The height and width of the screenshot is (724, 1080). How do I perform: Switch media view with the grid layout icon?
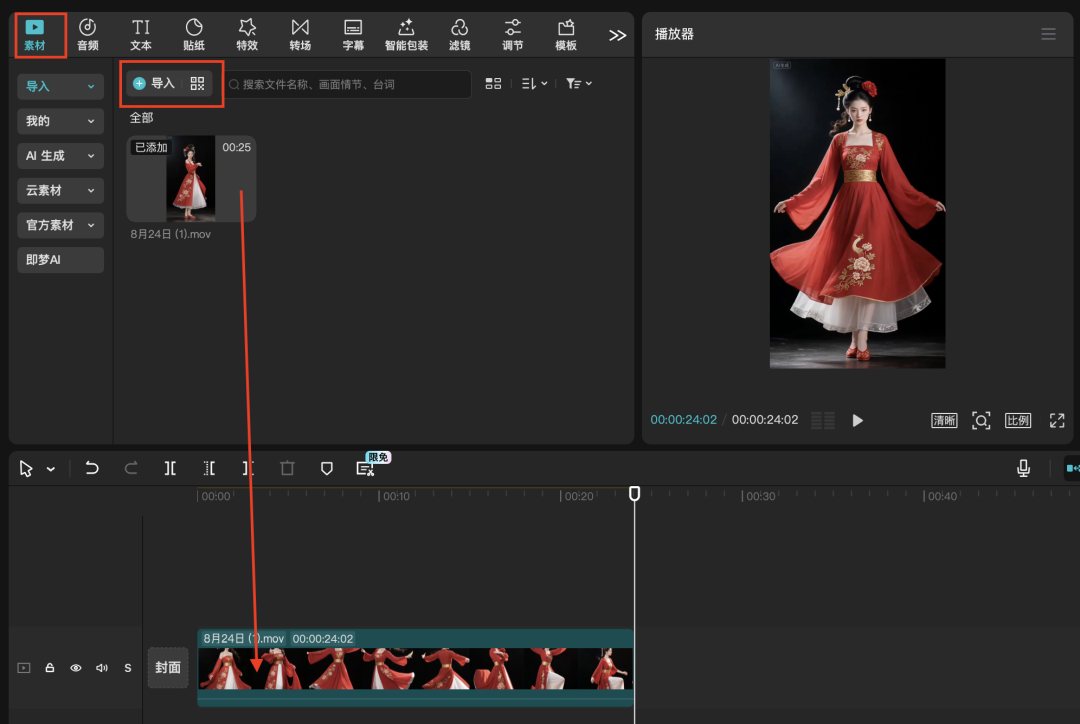pos(493,84)
